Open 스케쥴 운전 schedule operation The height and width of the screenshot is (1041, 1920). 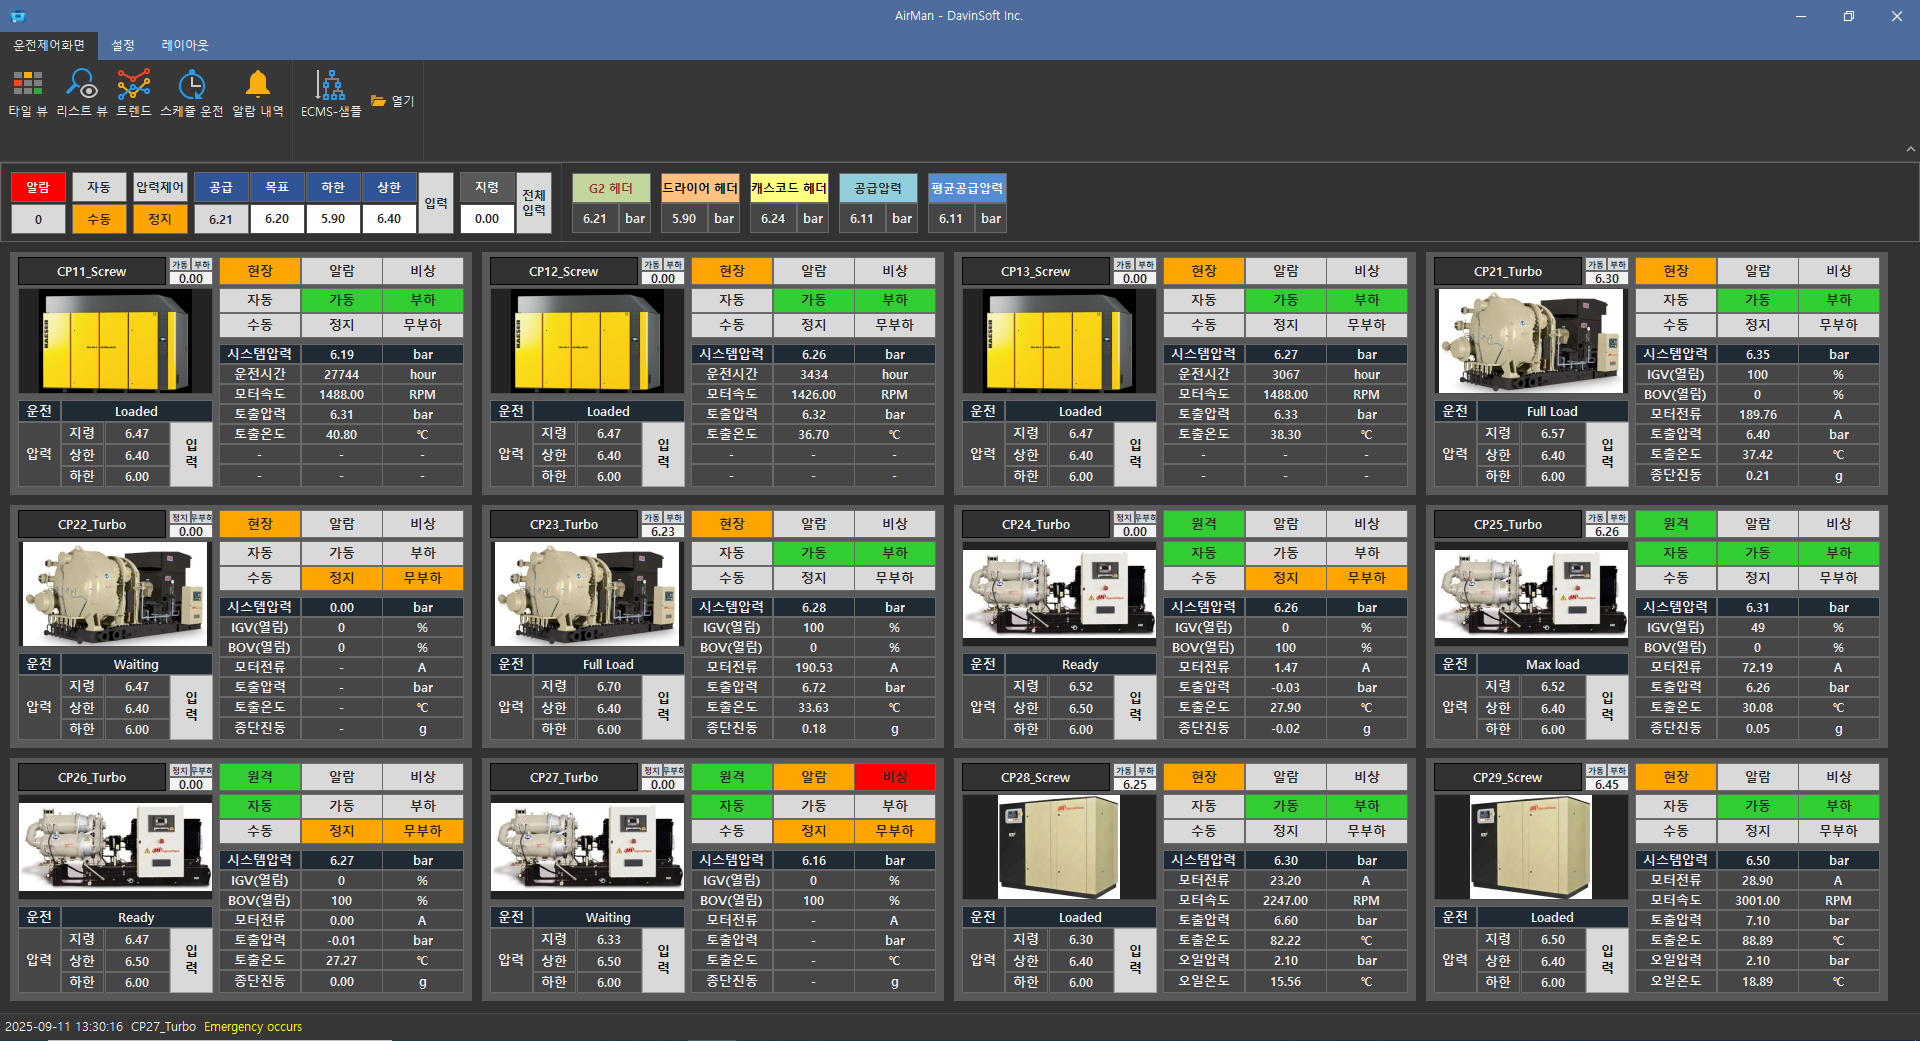point(191,94)
